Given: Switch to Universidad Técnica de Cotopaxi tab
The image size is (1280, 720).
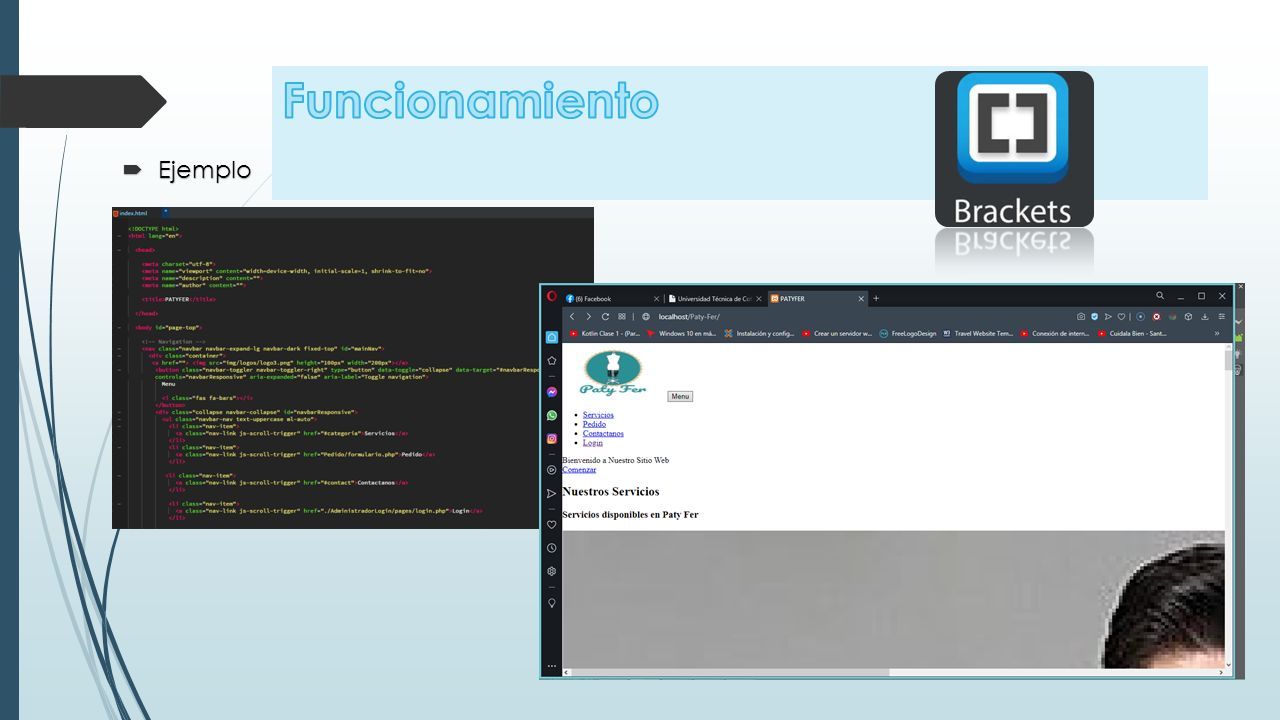Looking at the screenshot, I should click(x=715, y=298).
